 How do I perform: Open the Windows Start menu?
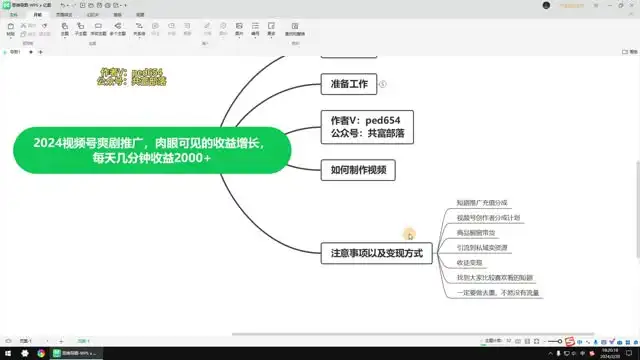click(x=8, y=353)
